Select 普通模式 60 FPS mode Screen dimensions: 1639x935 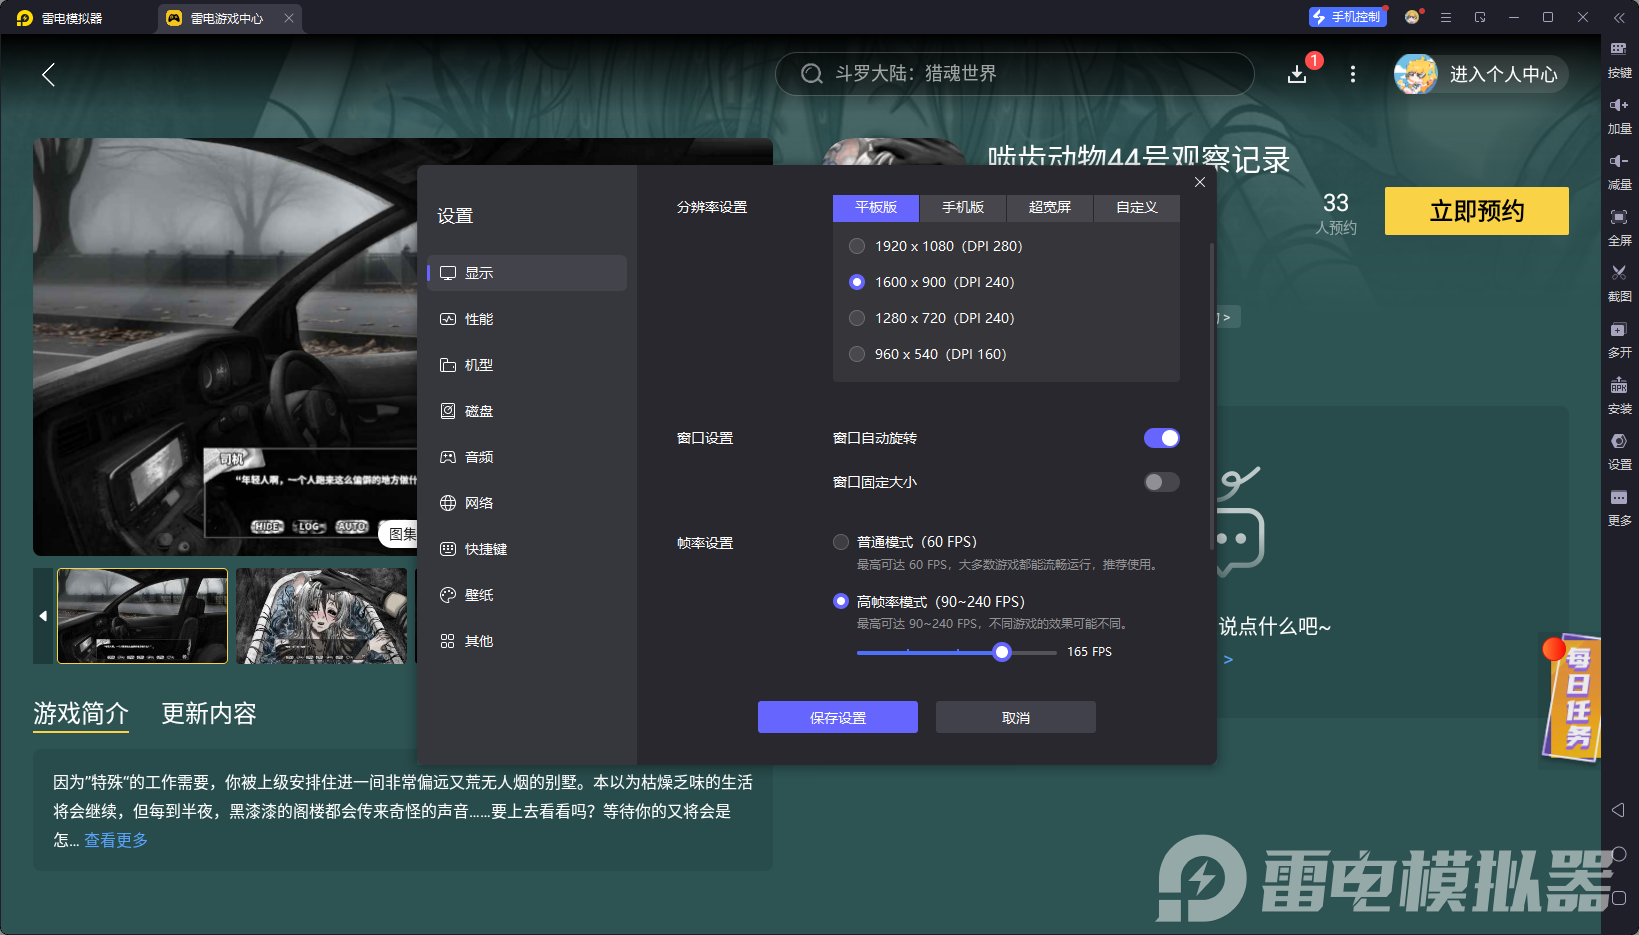(x=841, y=541)
